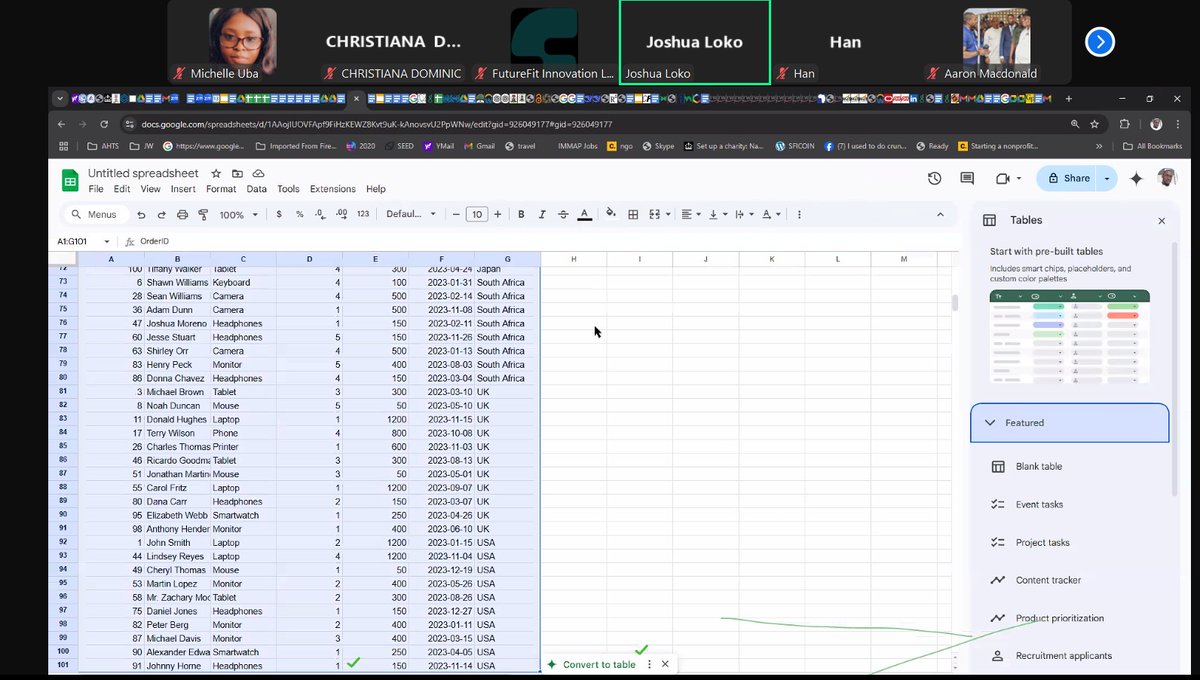The width and height of the screenshot is (1200, 680).
Task: Select column H header
Action: [574, 259]
